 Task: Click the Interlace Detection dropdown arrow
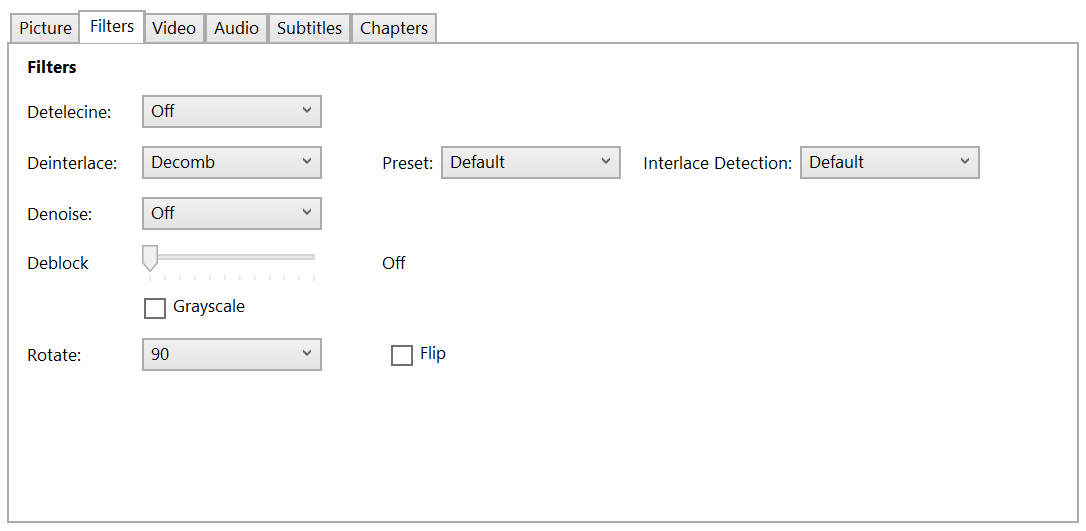point(965,162)
